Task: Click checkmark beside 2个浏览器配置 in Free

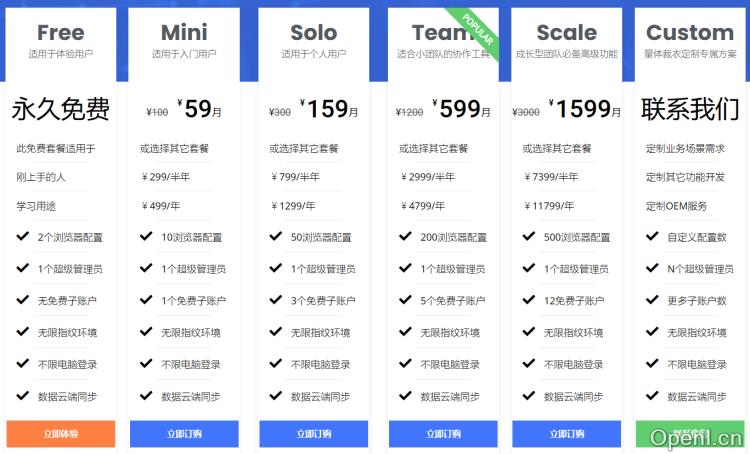Action: (23, 237)
